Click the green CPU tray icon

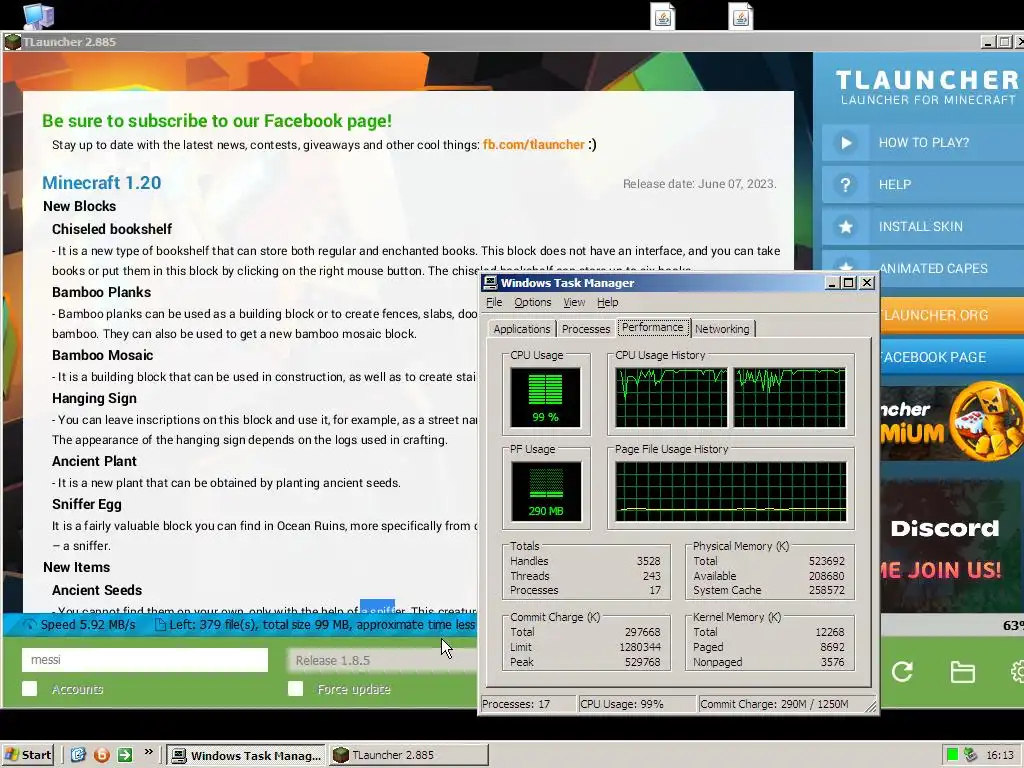coord(952,755)
